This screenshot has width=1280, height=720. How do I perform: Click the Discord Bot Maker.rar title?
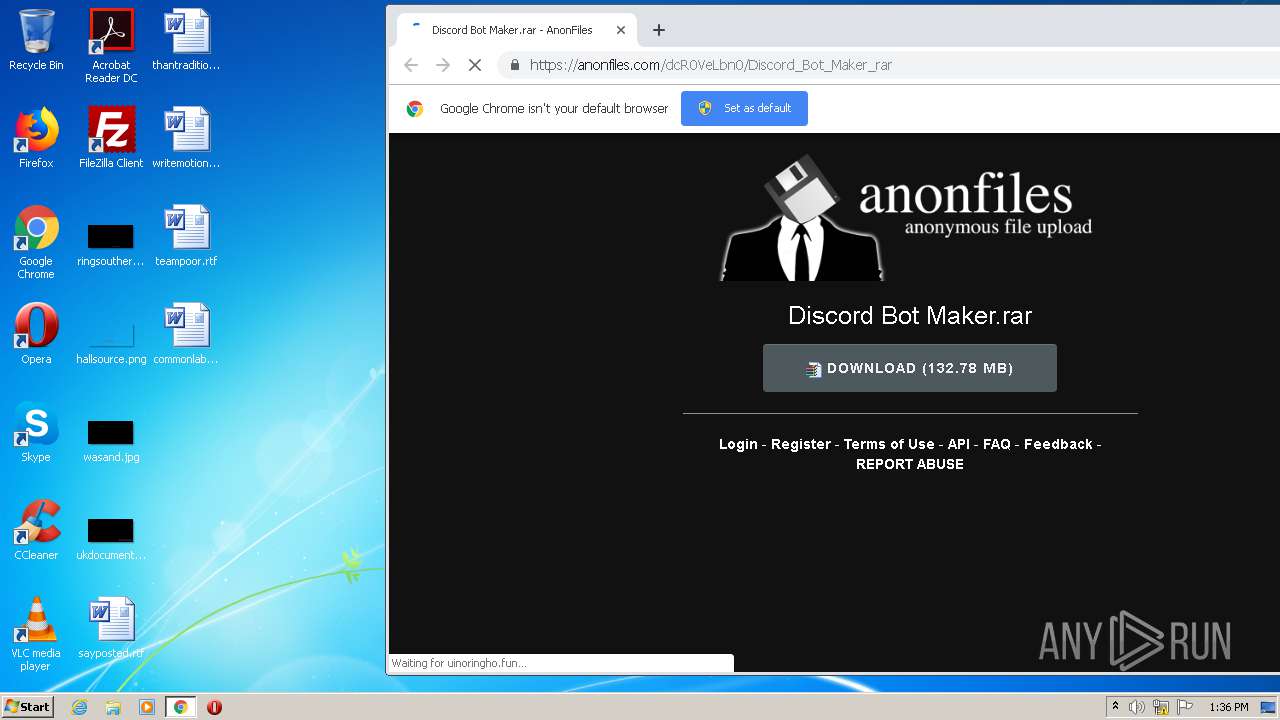(910, 315)
